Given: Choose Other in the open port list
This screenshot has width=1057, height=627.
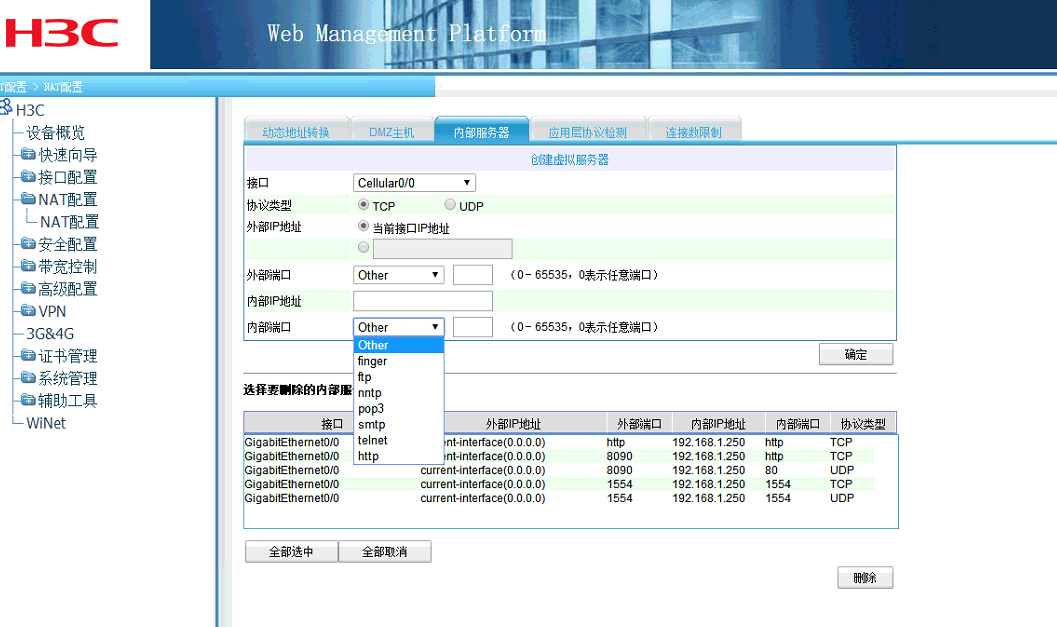Looking at the screenshot, I should tap(398, 345).
